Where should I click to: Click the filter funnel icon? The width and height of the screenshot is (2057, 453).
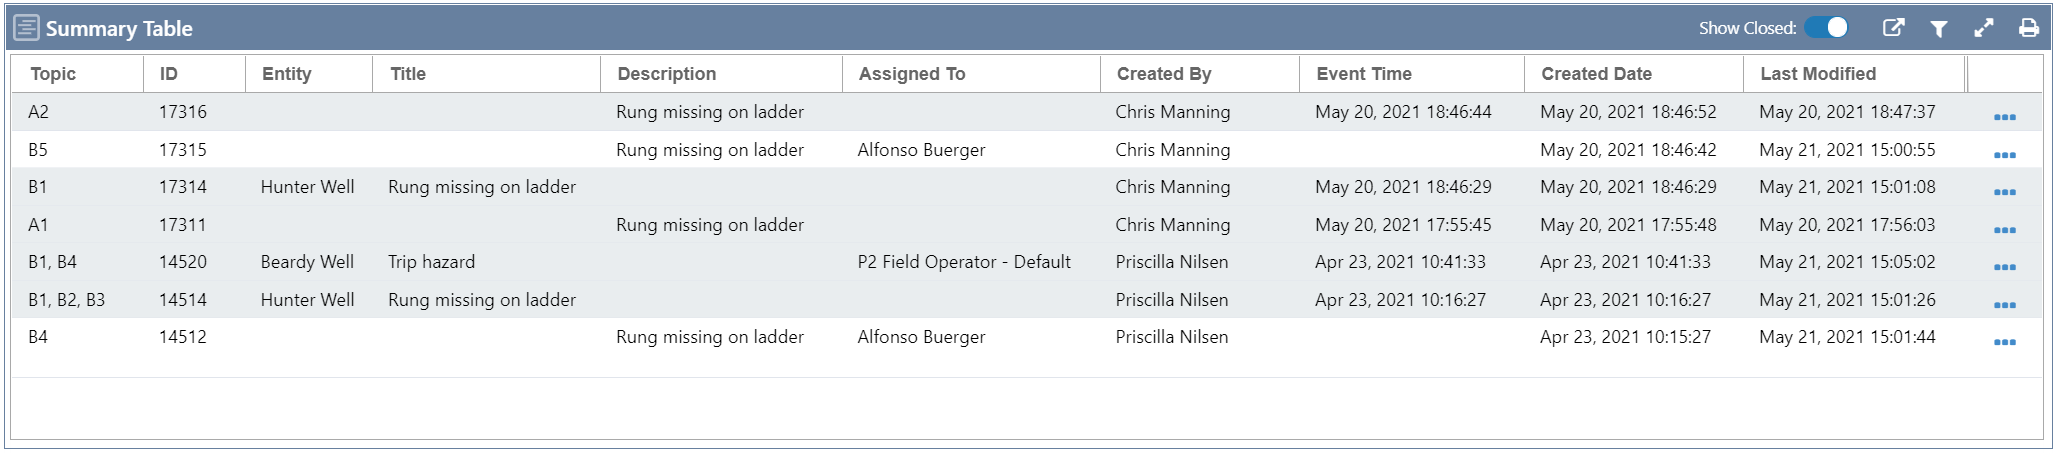click(x=1938, y=29)
